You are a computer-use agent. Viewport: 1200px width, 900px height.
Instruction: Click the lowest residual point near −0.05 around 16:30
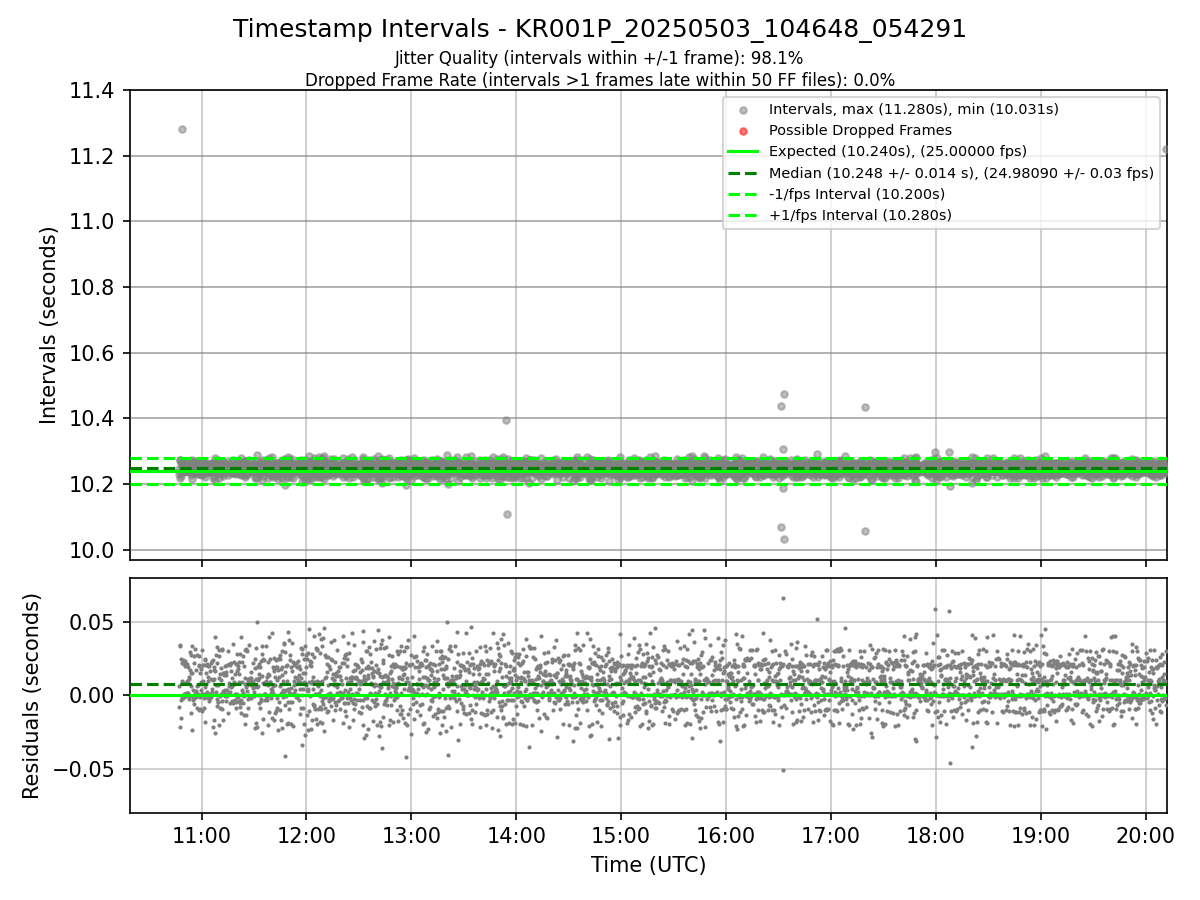[783, 770]
